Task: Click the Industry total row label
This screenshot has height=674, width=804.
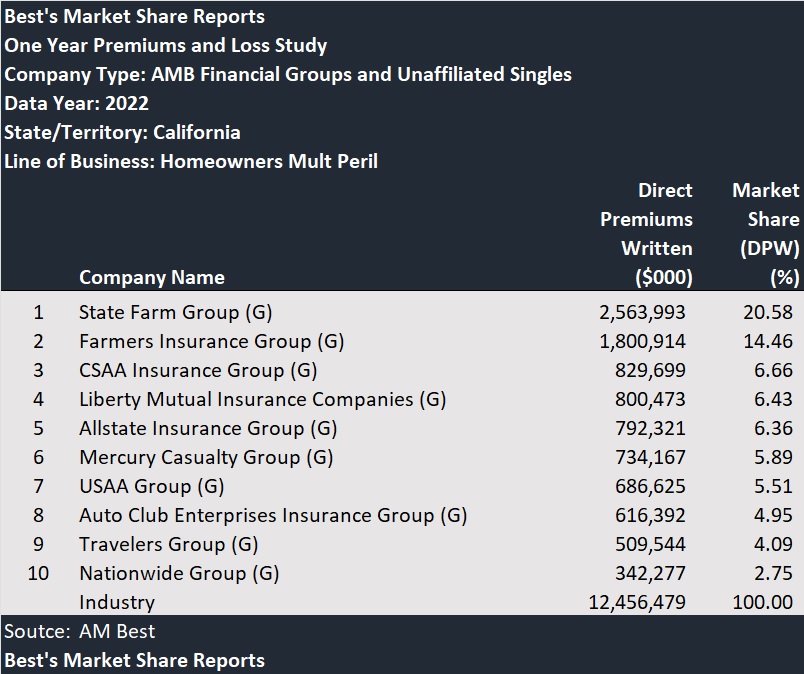Action: [117, 602]
